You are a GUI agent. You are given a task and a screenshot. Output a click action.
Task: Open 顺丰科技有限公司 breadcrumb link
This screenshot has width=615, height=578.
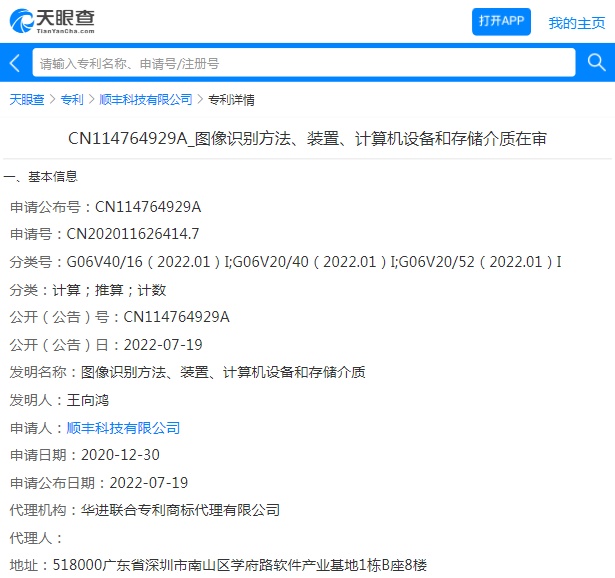(x=146, y=100)
